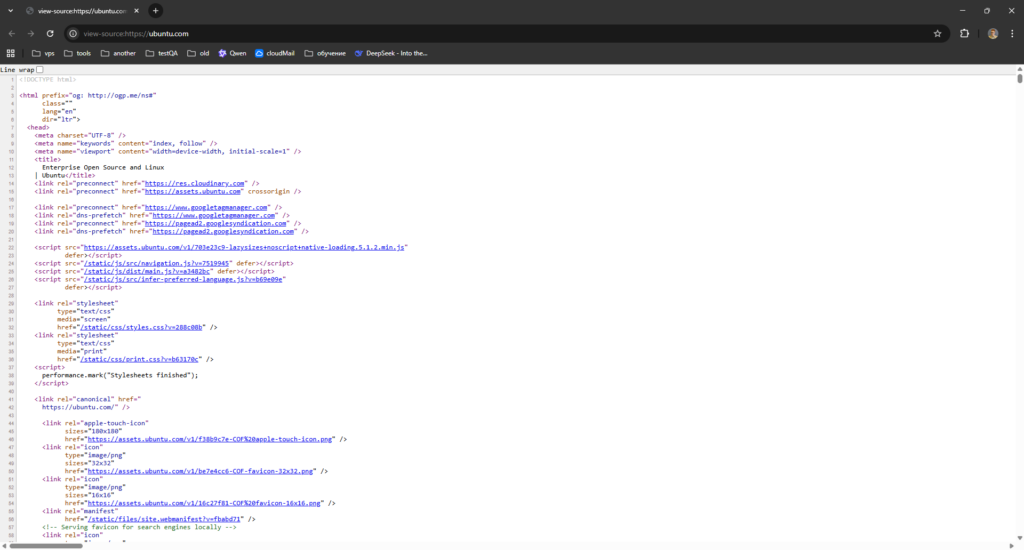Viewport: 1024px width, 550px height.
Task: Bookmark this page with the star icon
Action: [937, 33]
